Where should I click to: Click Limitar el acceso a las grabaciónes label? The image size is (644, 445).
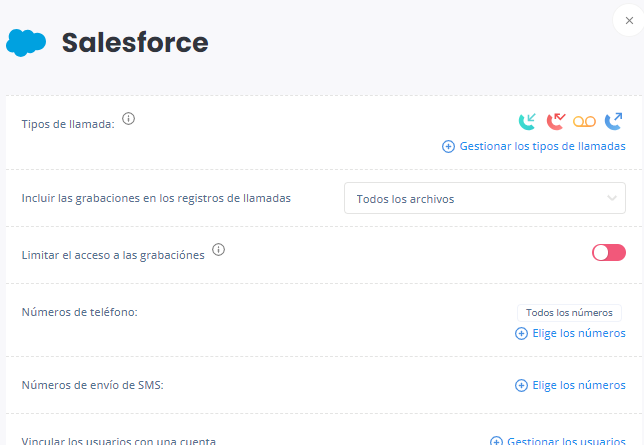113,255
